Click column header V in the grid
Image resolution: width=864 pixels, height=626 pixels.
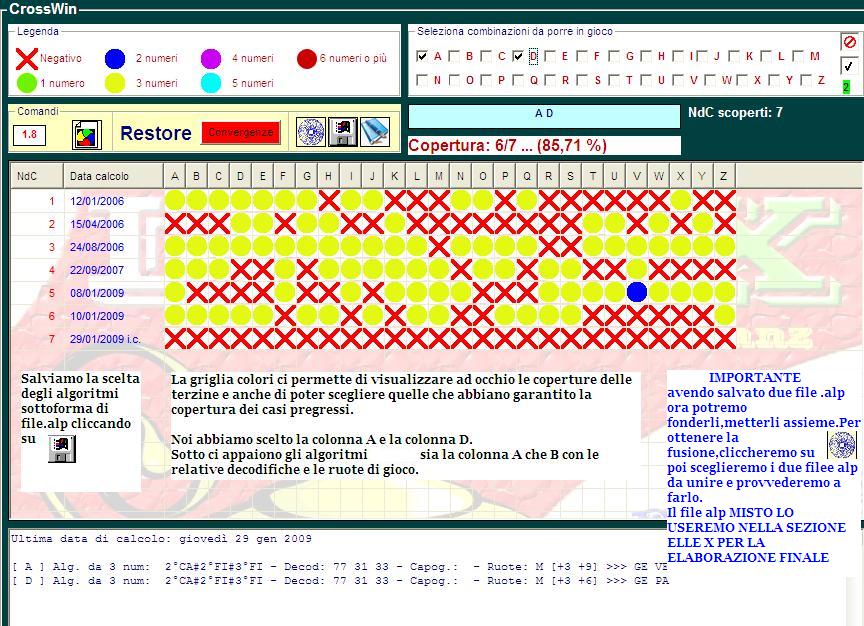pos(637,176)
